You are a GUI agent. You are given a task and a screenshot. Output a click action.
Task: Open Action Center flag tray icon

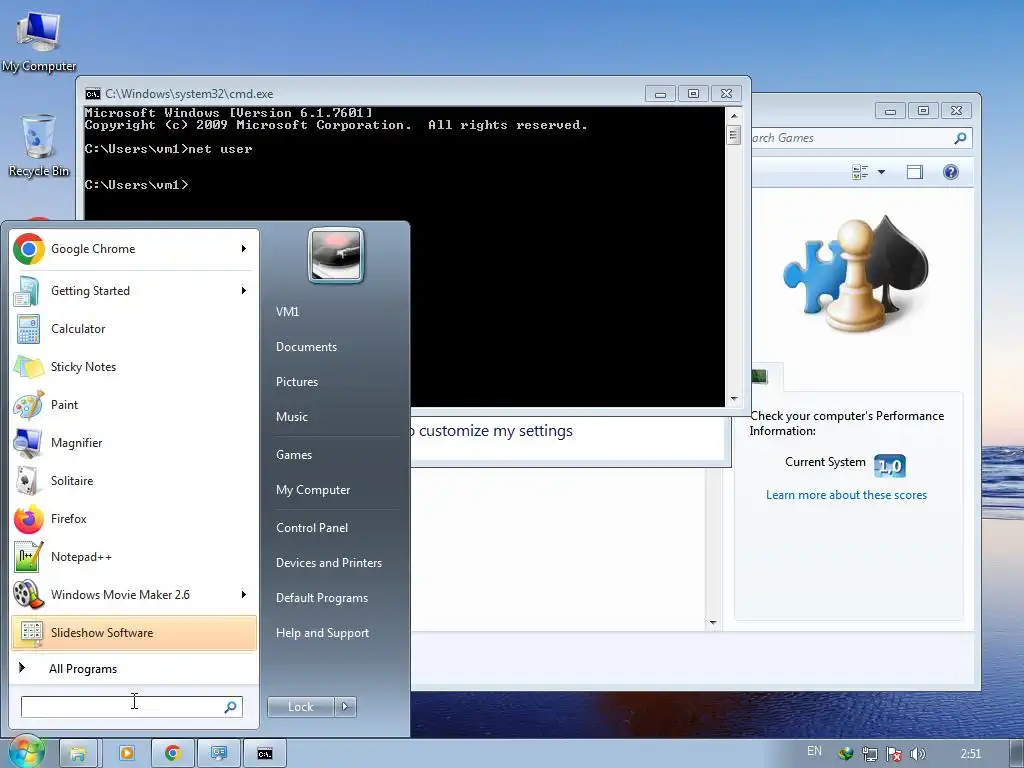pos(894,754)
